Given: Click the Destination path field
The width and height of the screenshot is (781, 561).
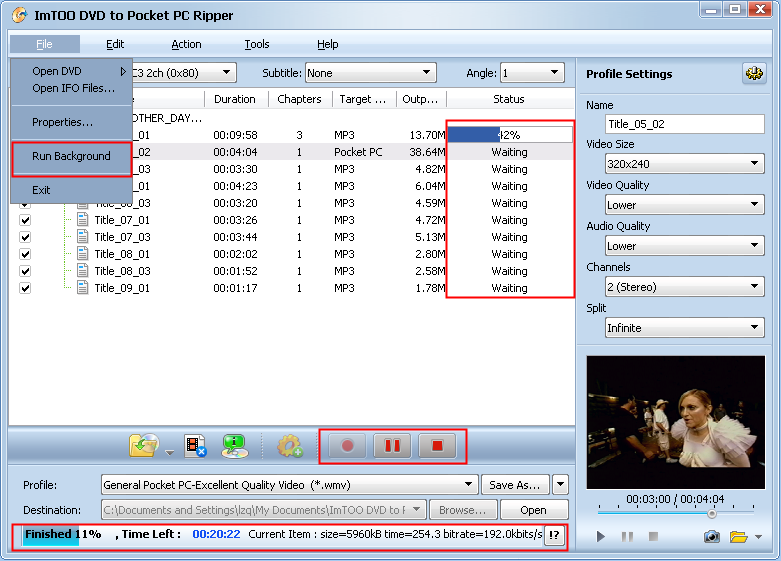Looking at the screenshot, I should [x=264, y=510].
